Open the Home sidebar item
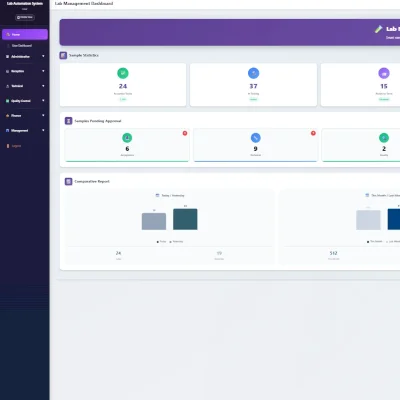 [25, 34]
